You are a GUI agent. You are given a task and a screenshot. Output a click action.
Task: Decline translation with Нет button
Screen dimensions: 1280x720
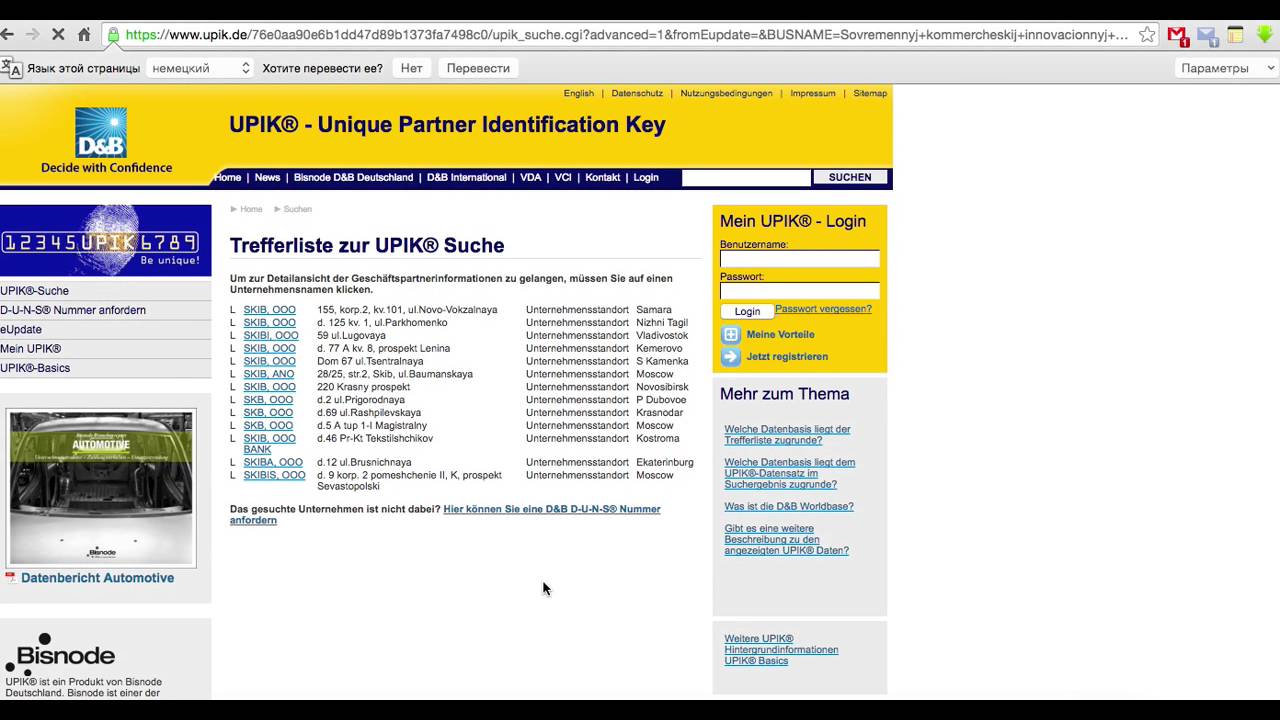(411, 68)
